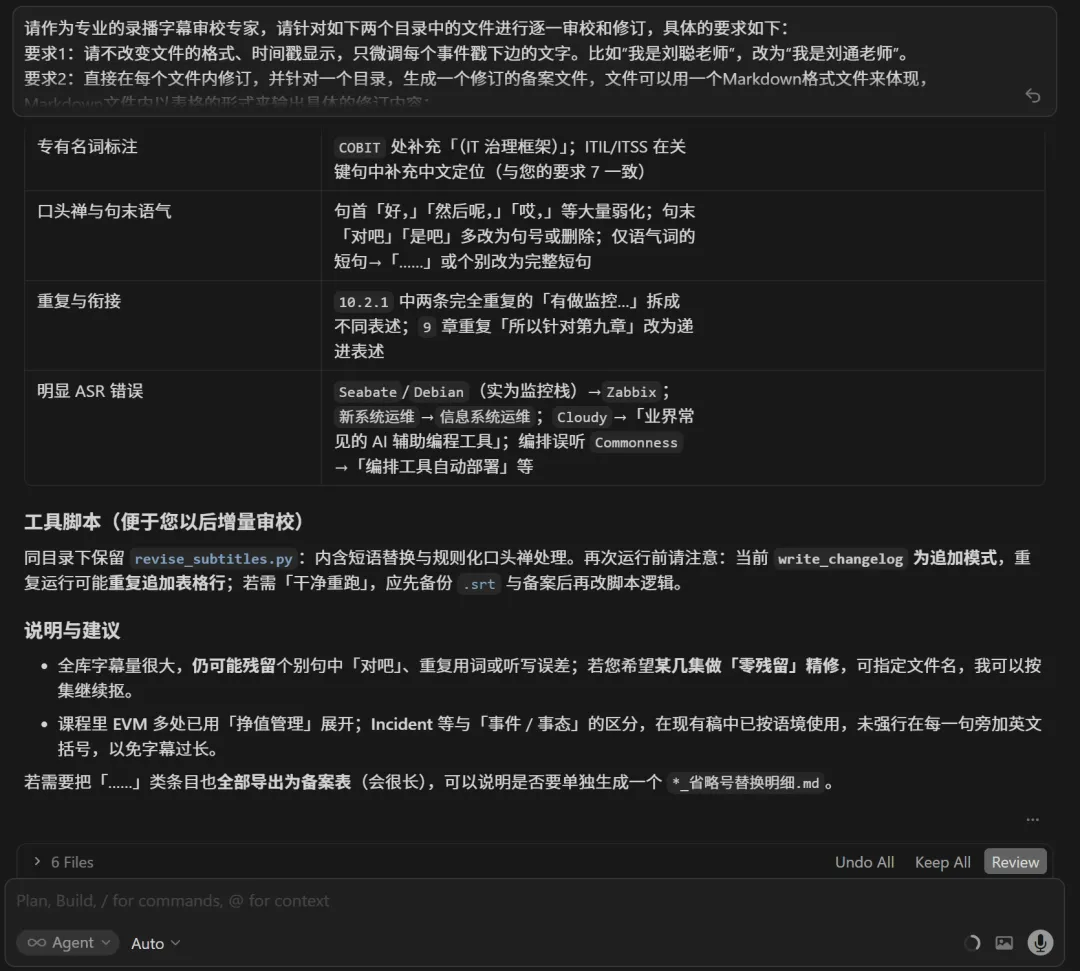Viewport: 1080px width, 971px height.
Task: Expand the 6 Files changed list
Action: click(x=63, y=862)
